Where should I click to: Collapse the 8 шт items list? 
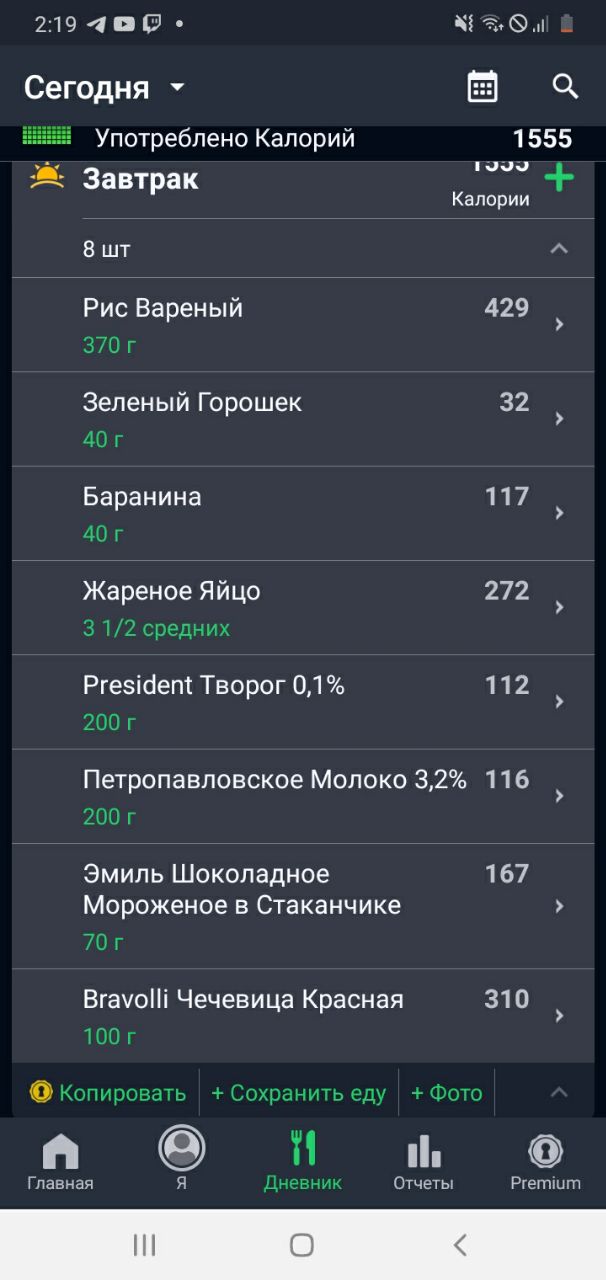(x=559, y=249)
